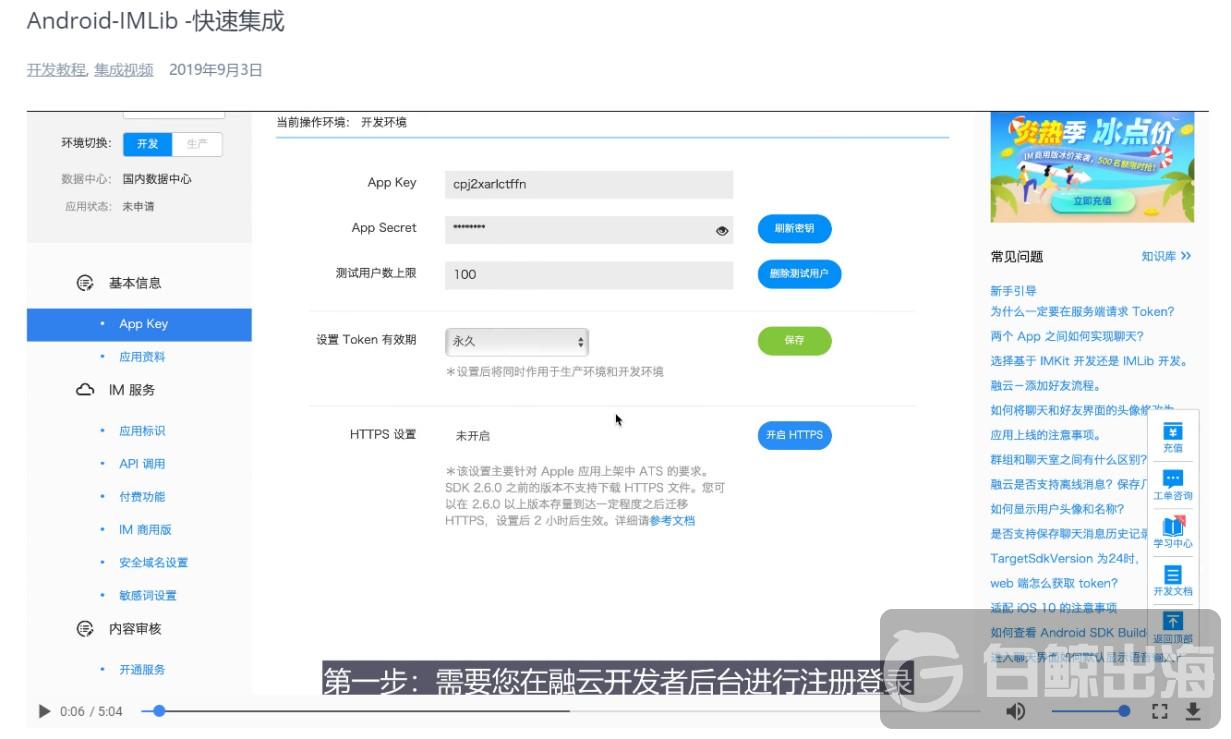Open 工单咨询 chat icon in floating sidebar
The width and height of the screenshot is (1231, 739).
[1173, 485]
